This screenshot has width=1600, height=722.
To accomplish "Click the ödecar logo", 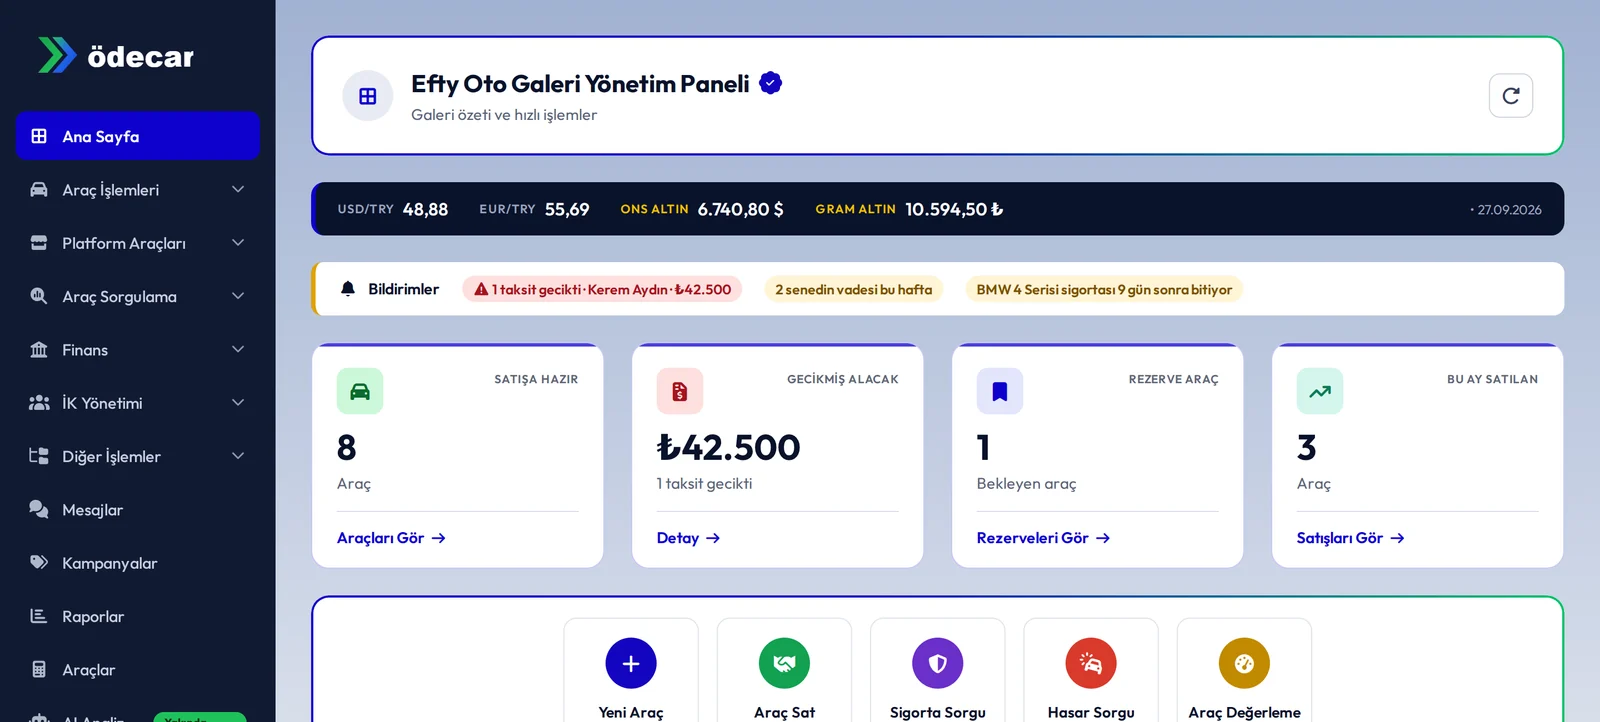I will click(116, 56).
